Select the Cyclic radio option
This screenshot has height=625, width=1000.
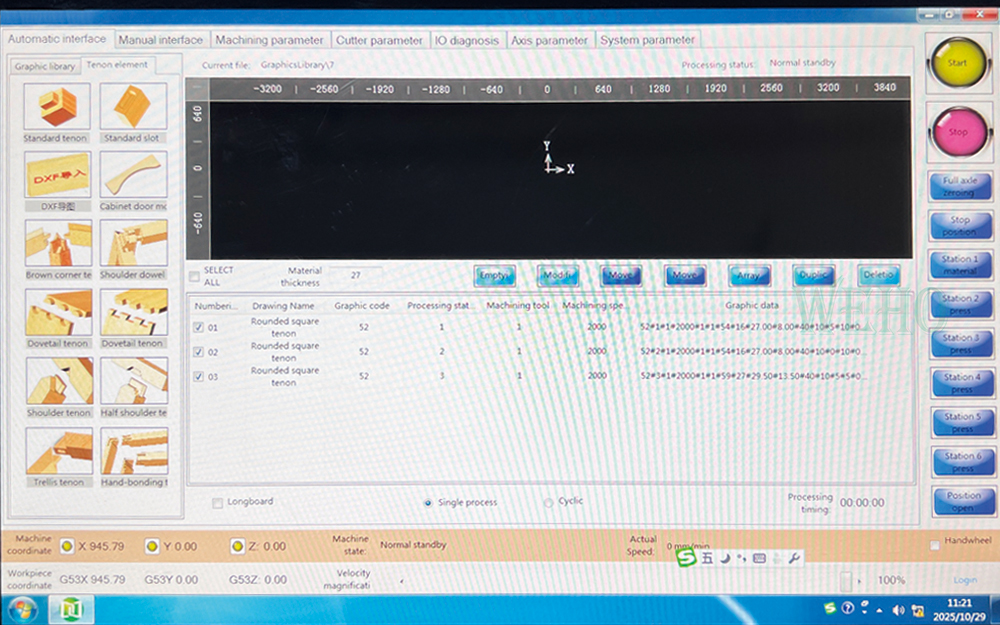tap(548, 503)
